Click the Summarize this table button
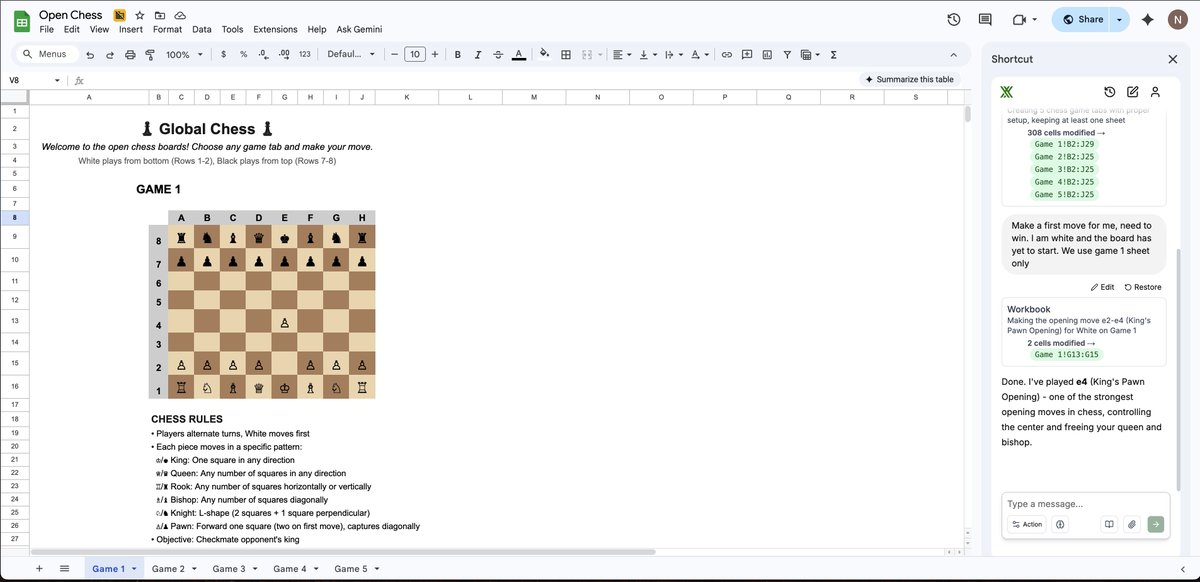 click(x=910, y=78)
